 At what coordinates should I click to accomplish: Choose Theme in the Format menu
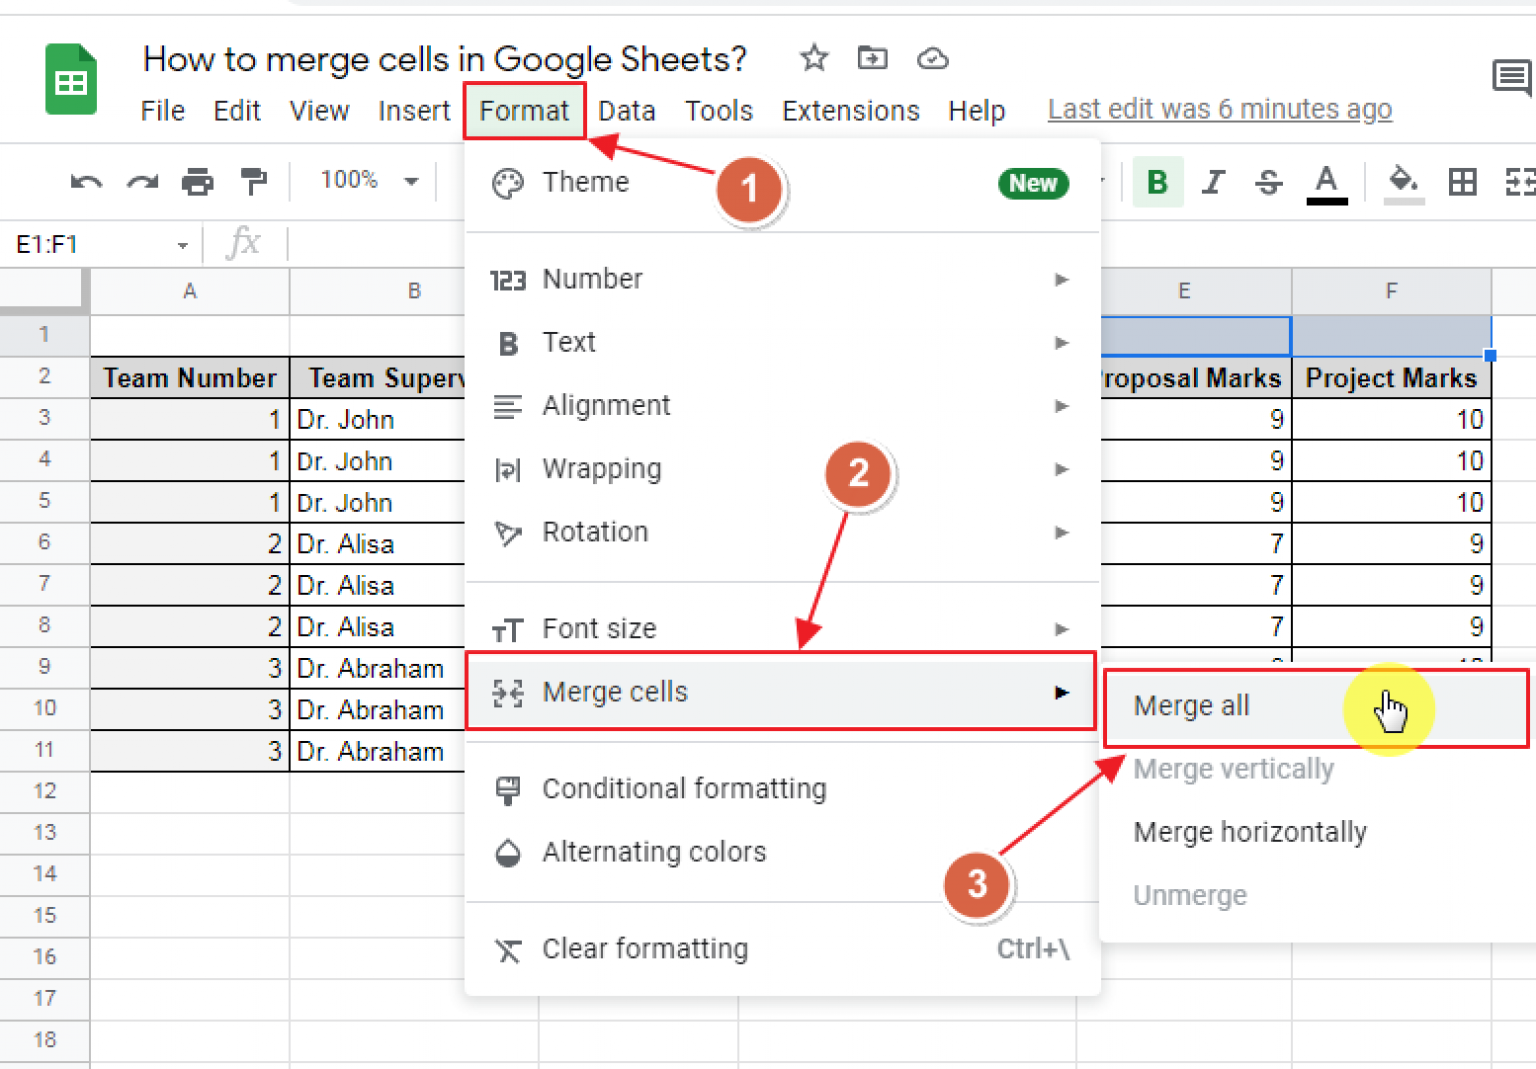coord(782,183)
